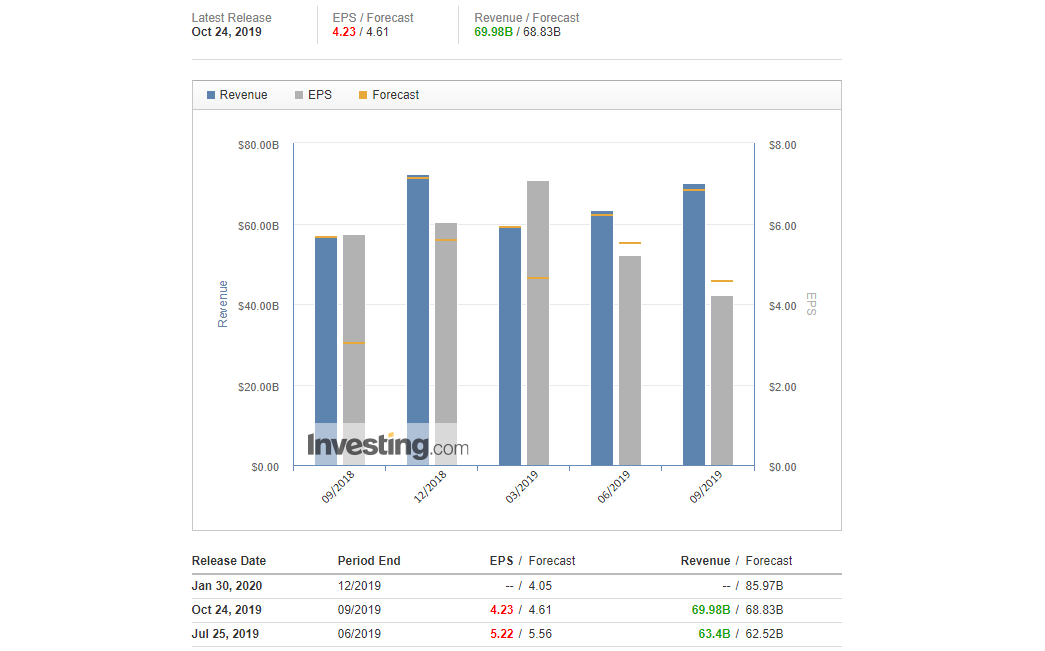Image resolution: width=1045 pixels, height=651 pixels.
Task: Click the Release Date column header
Action: 229,561
